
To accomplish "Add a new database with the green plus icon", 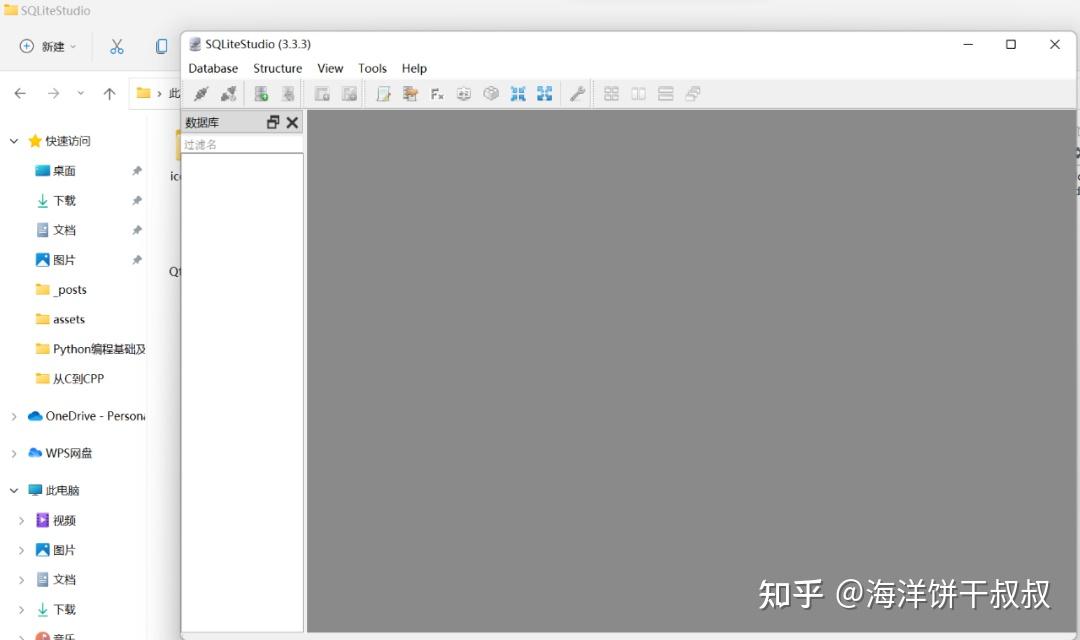I will coord(260,93).
